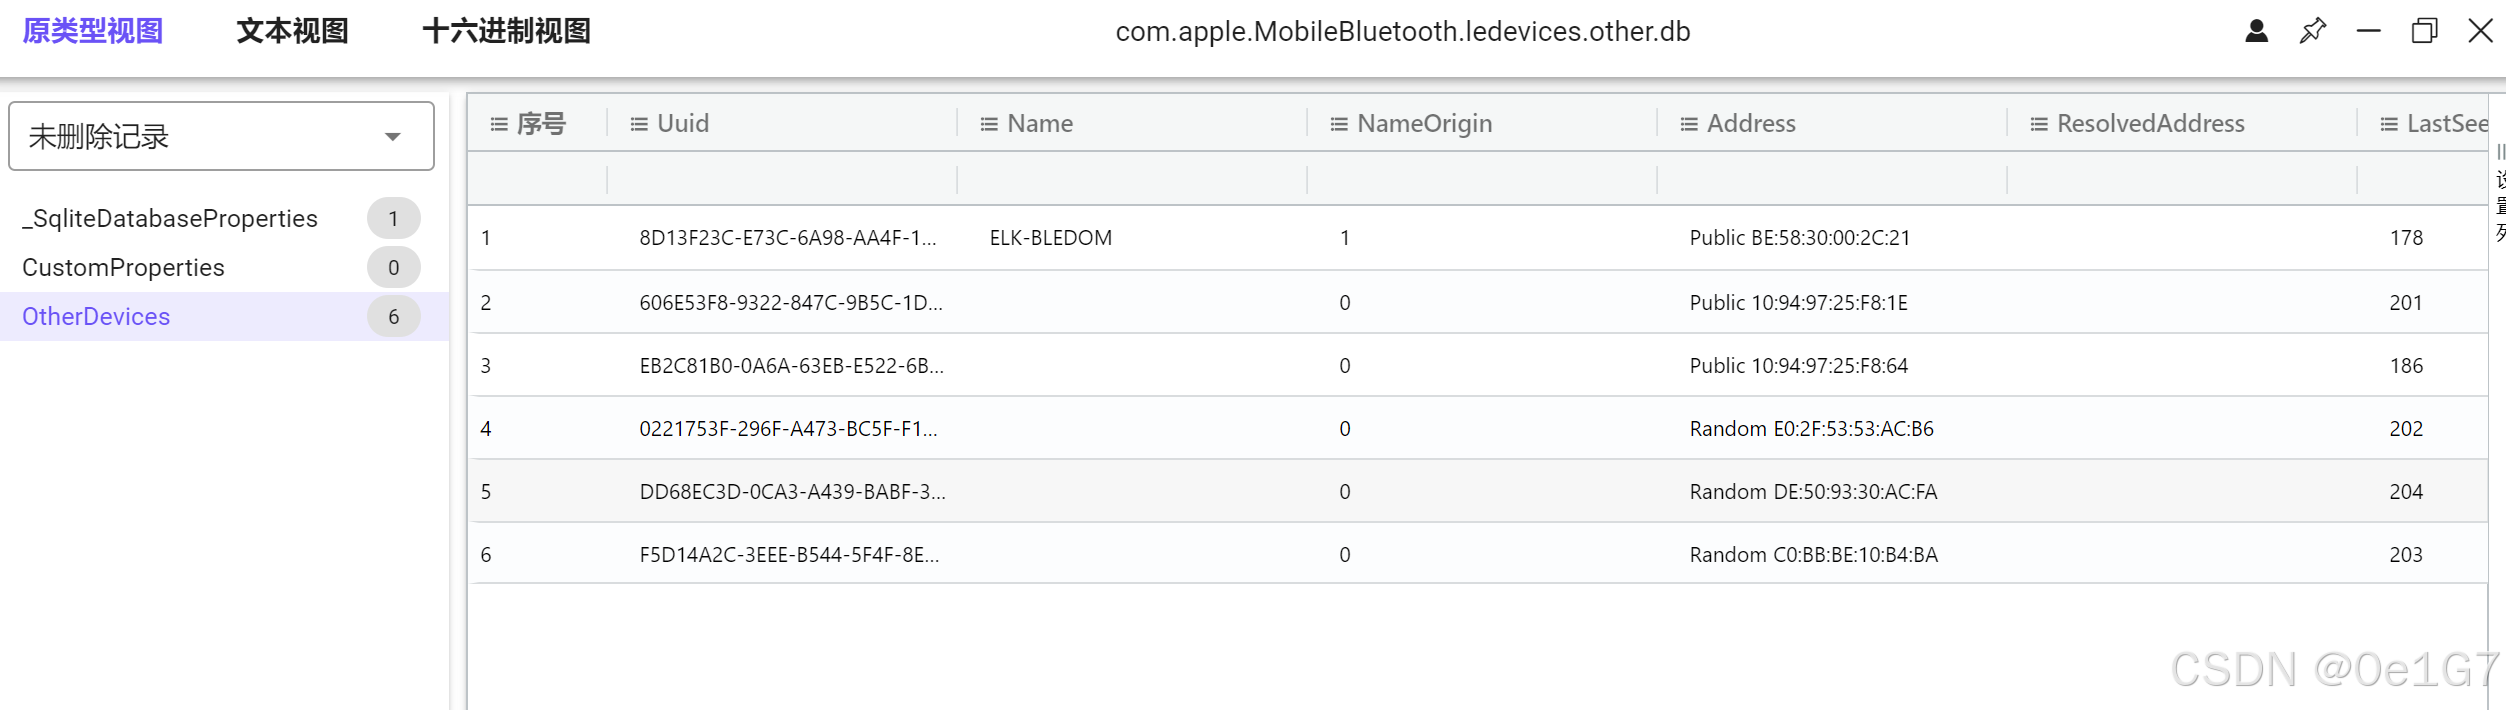
Task: Select the ELK-BLEDOM device row
Action: click(1050, 238)
